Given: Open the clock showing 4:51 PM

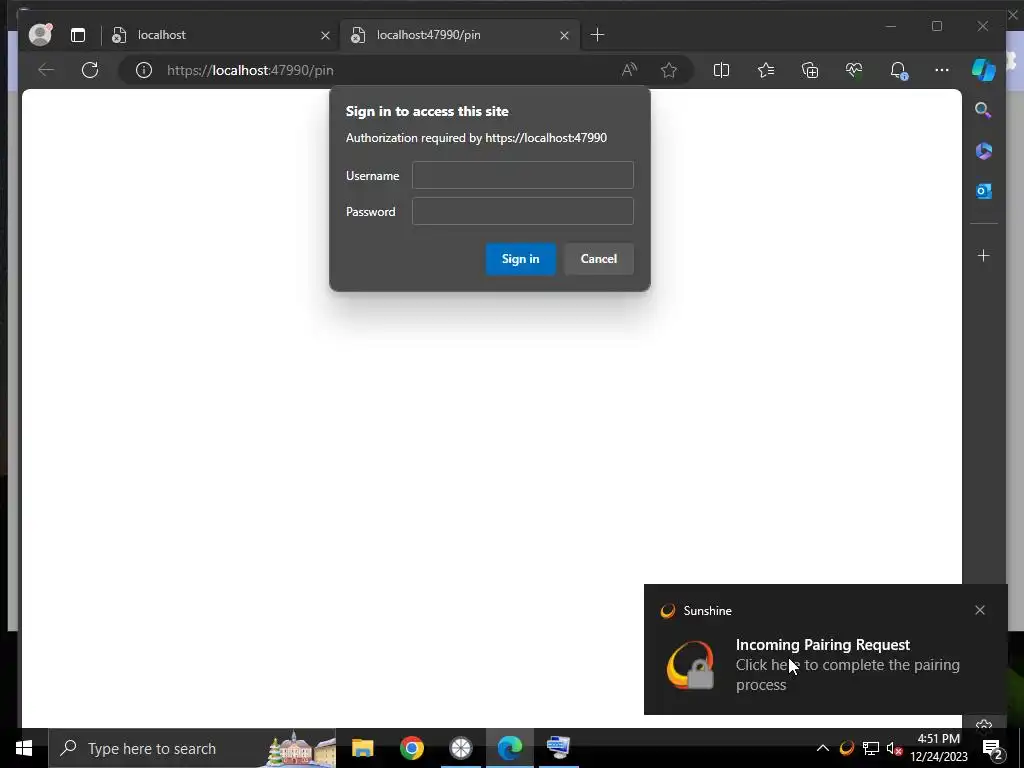Looking at the screenshot, I should pos(938,748).
